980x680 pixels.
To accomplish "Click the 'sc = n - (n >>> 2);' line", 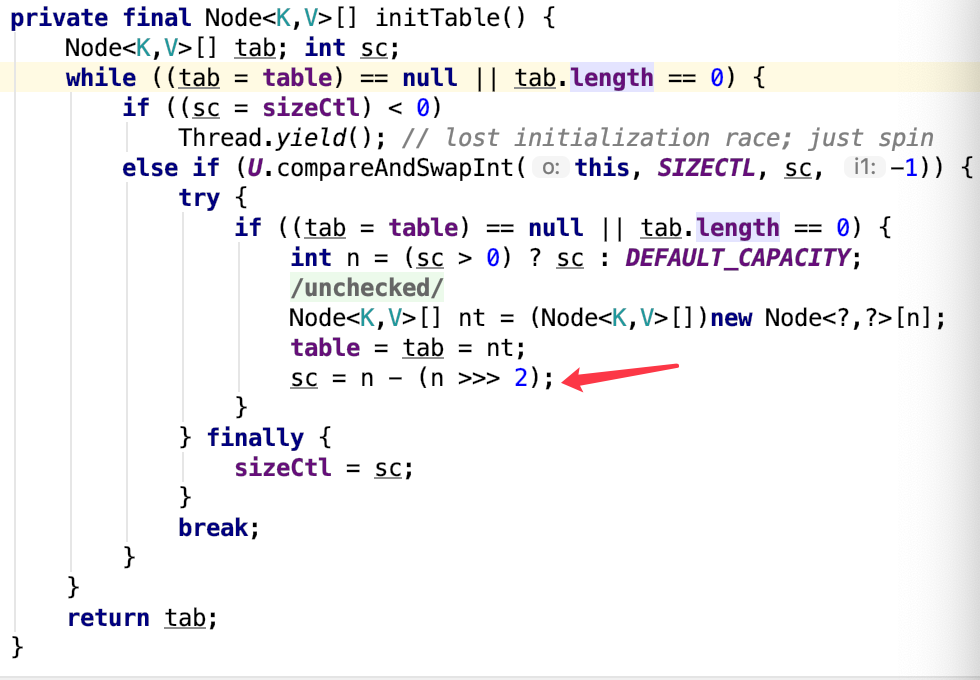I will tap(422, 378).
